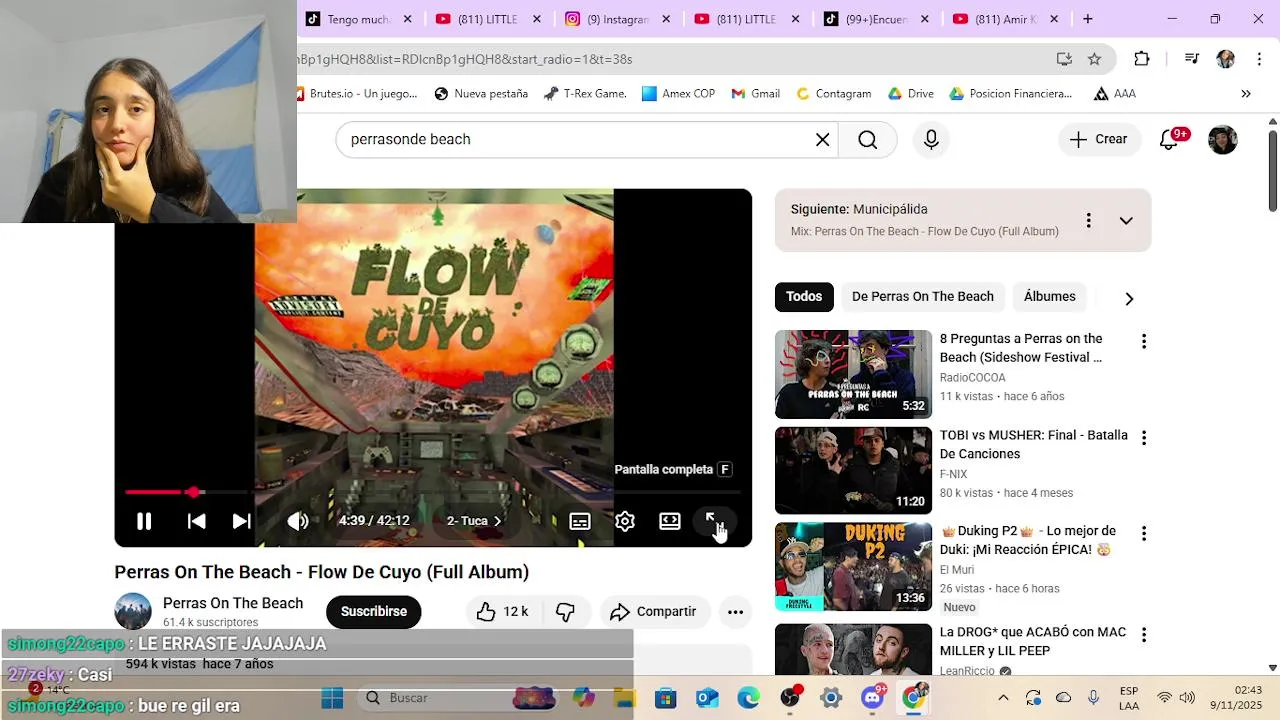Open Discord from the Windows taskbar
Screen dimensions: 1280x720
[873, 697]
